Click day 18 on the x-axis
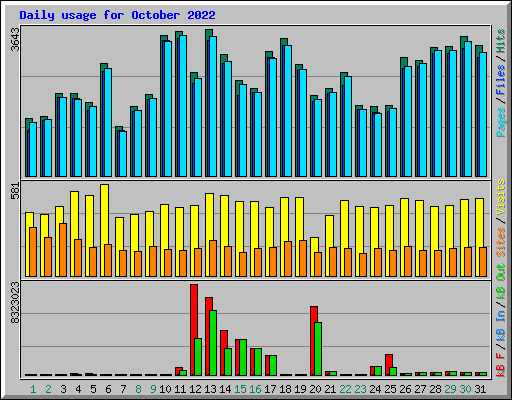This screenshot has height=400, width=512. pos(285,389)
